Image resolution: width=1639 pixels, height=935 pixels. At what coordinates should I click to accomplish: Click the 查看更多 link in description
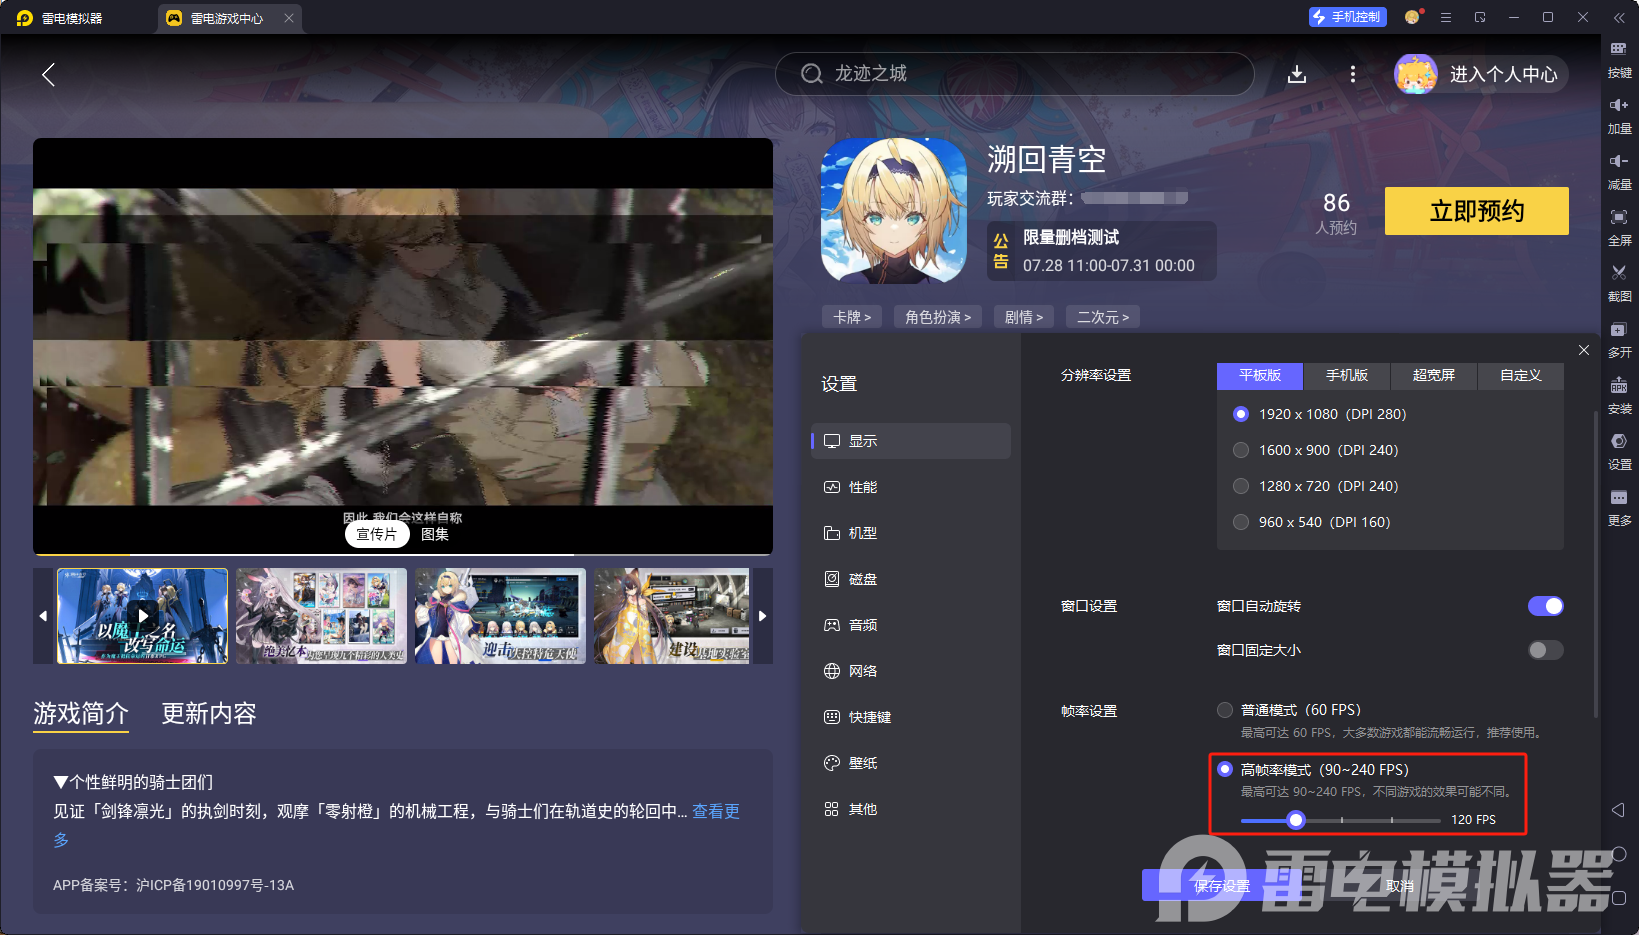(x=716, y=811)
